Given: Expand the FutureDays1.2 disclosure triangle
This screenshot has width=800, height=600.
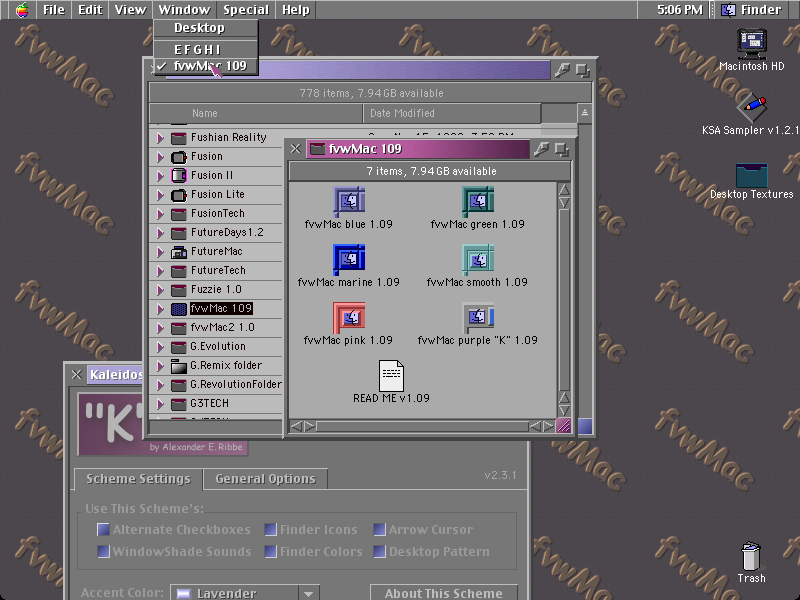Looking at the screenshot, I should pos(160,233).
